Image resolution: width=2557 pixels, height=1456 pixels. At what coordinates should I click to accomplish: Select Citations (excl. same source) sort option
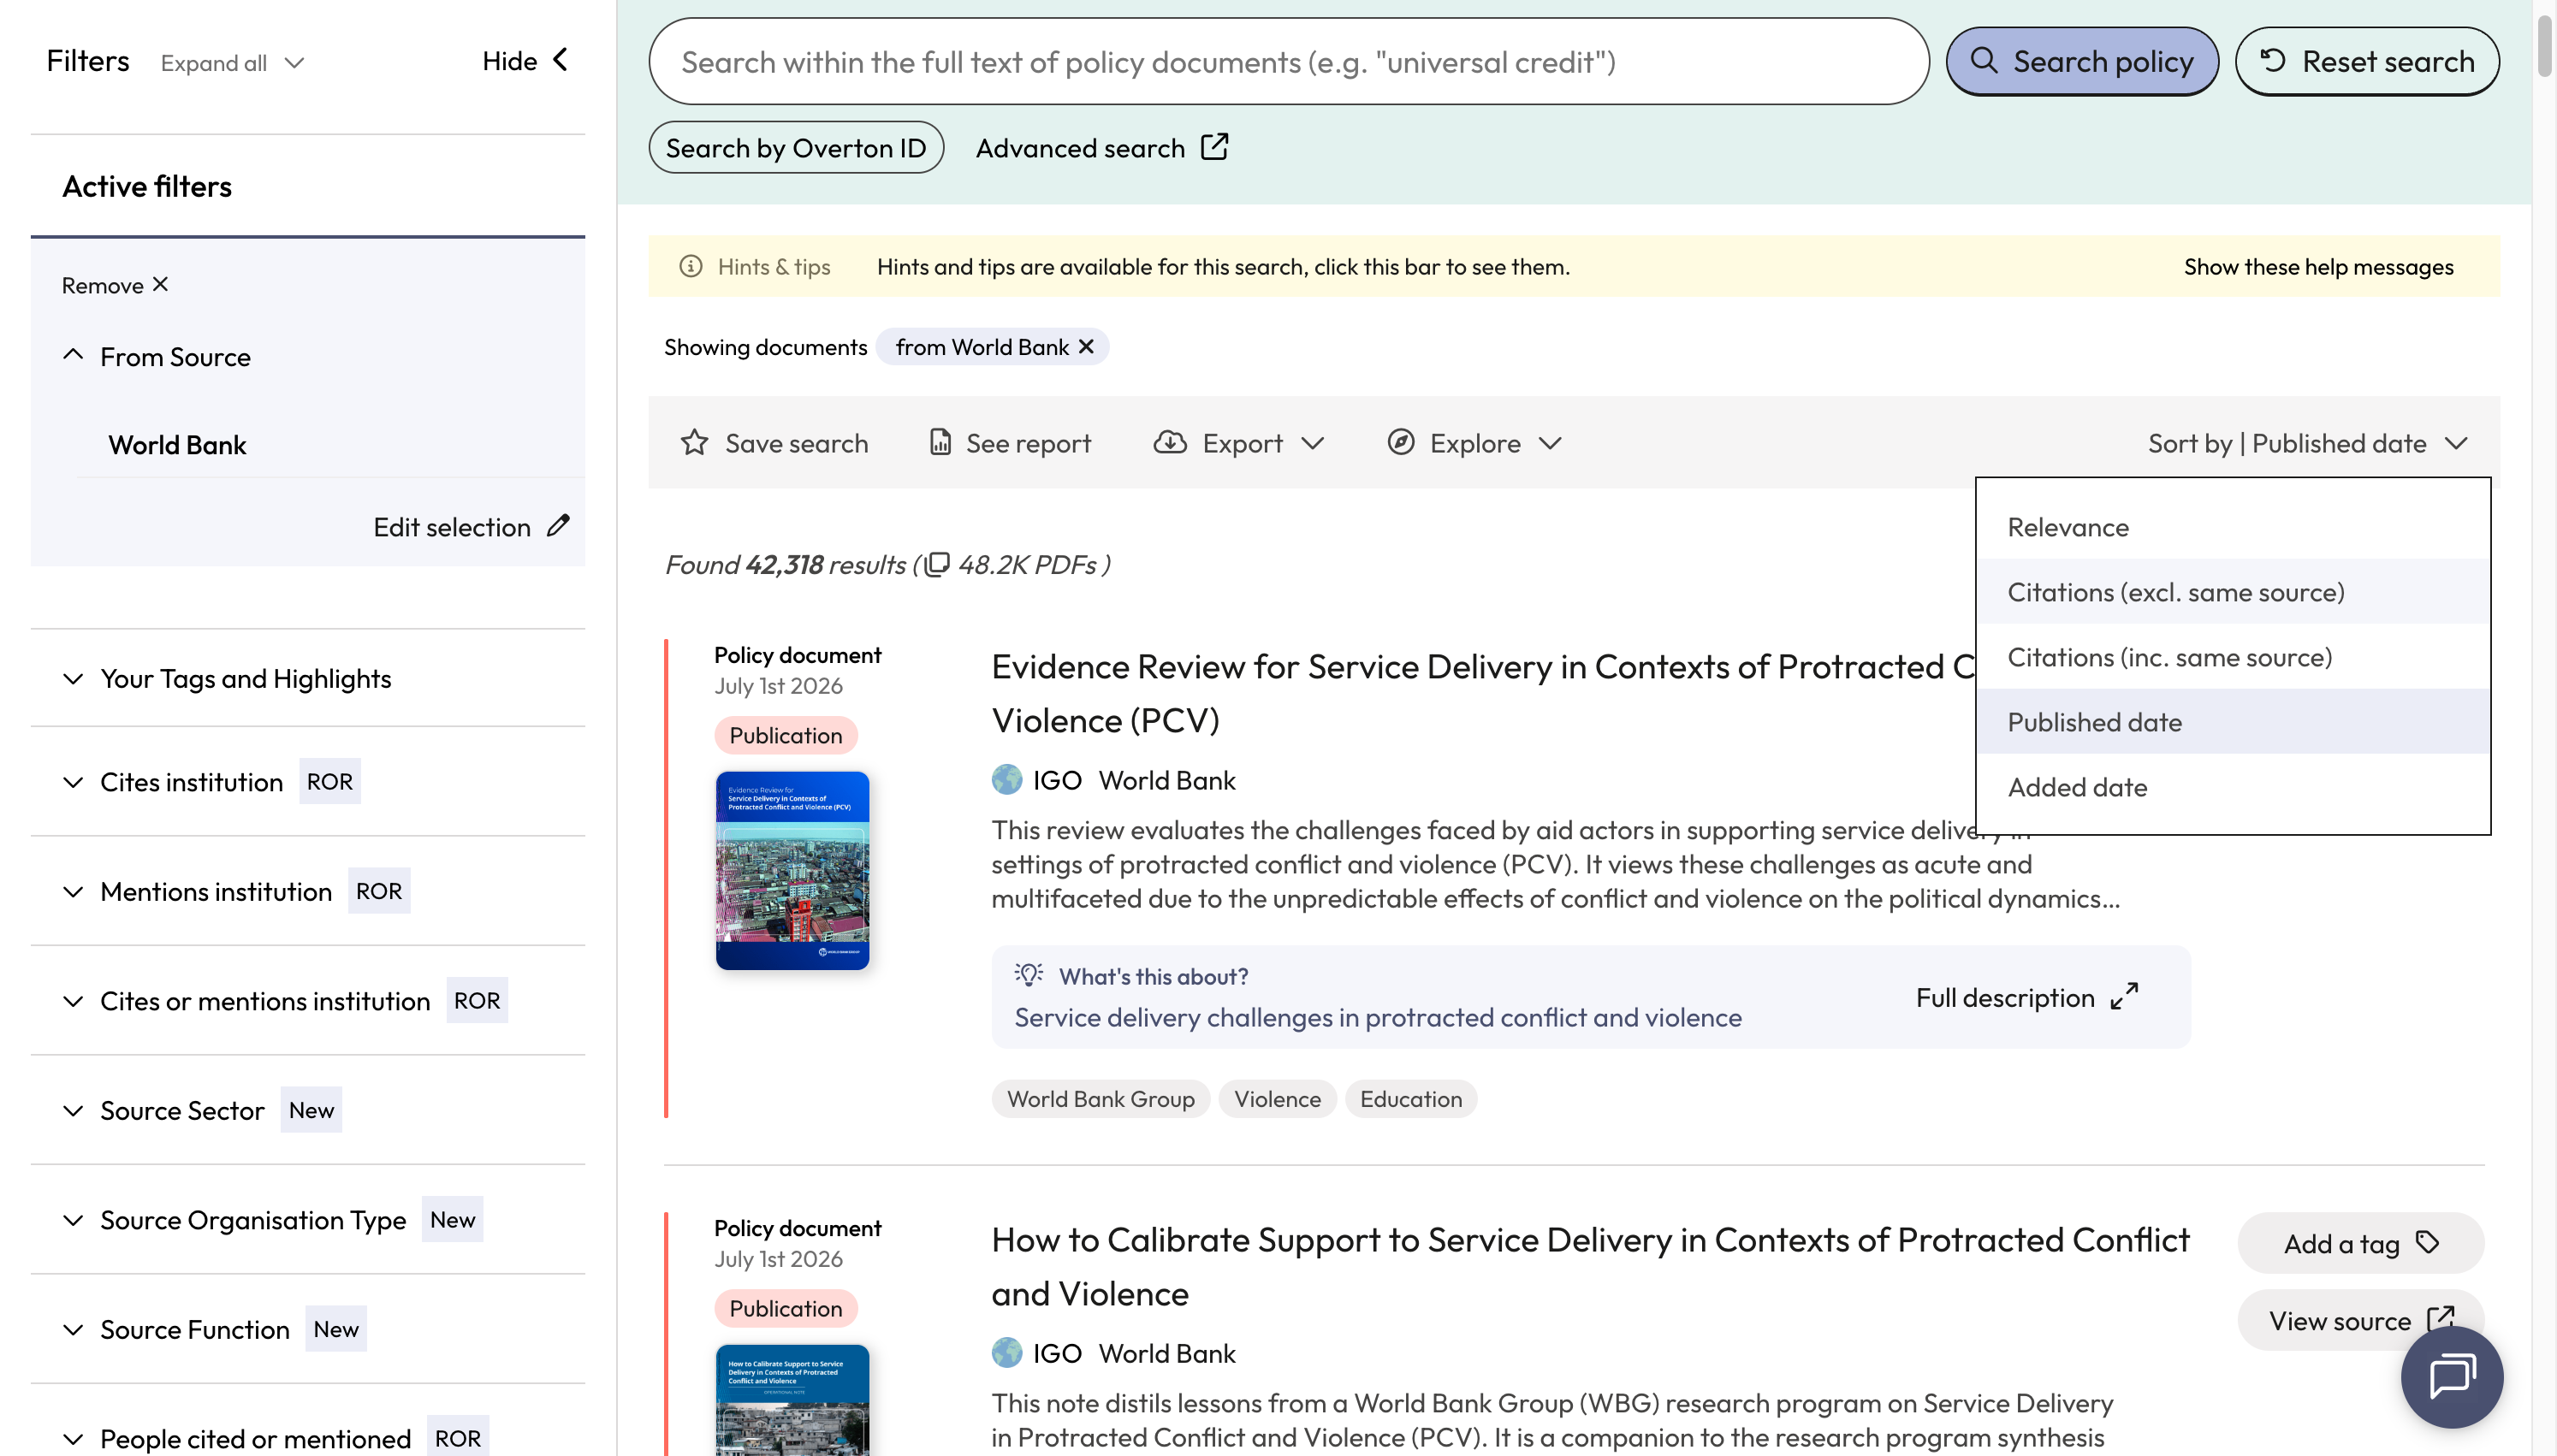[x=2233, y=591]
